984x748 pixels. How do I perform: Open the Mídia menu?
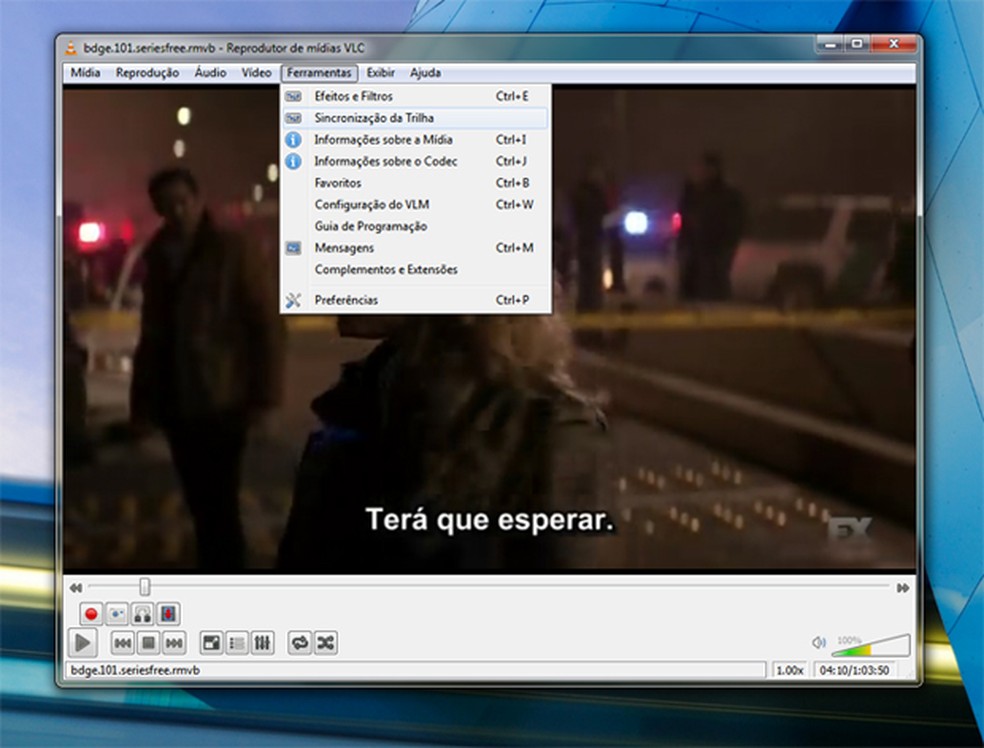click(85, 73)
